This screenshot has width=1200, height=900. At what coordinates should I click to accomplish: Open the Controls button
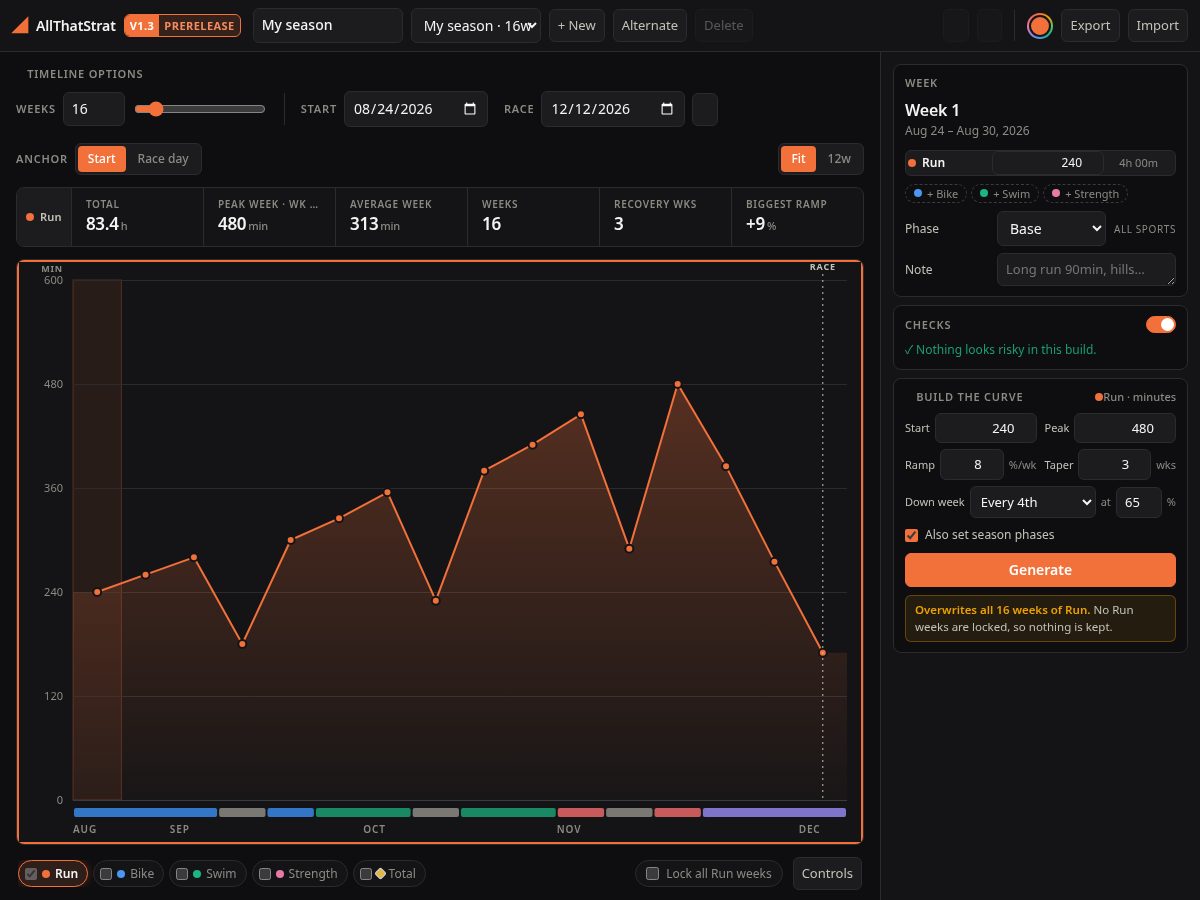(x=827, y=874)
